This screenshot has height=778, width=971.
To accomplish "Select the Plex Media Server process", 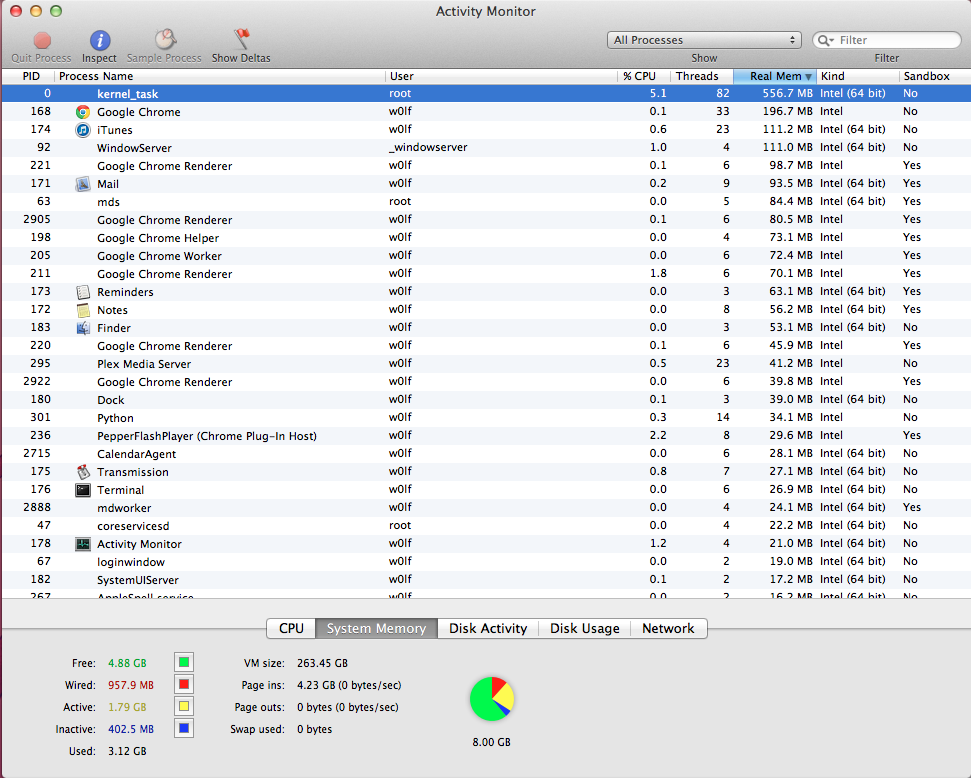I will click(x=486, y=364).
